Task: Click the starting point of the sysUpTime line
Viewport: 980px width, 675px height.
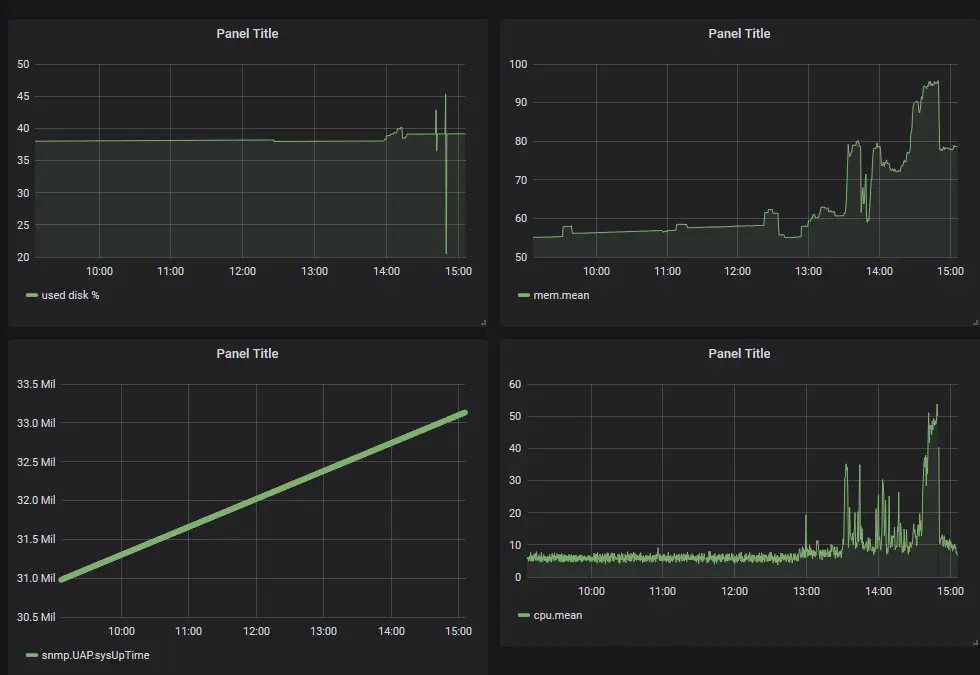Action: 61,579
